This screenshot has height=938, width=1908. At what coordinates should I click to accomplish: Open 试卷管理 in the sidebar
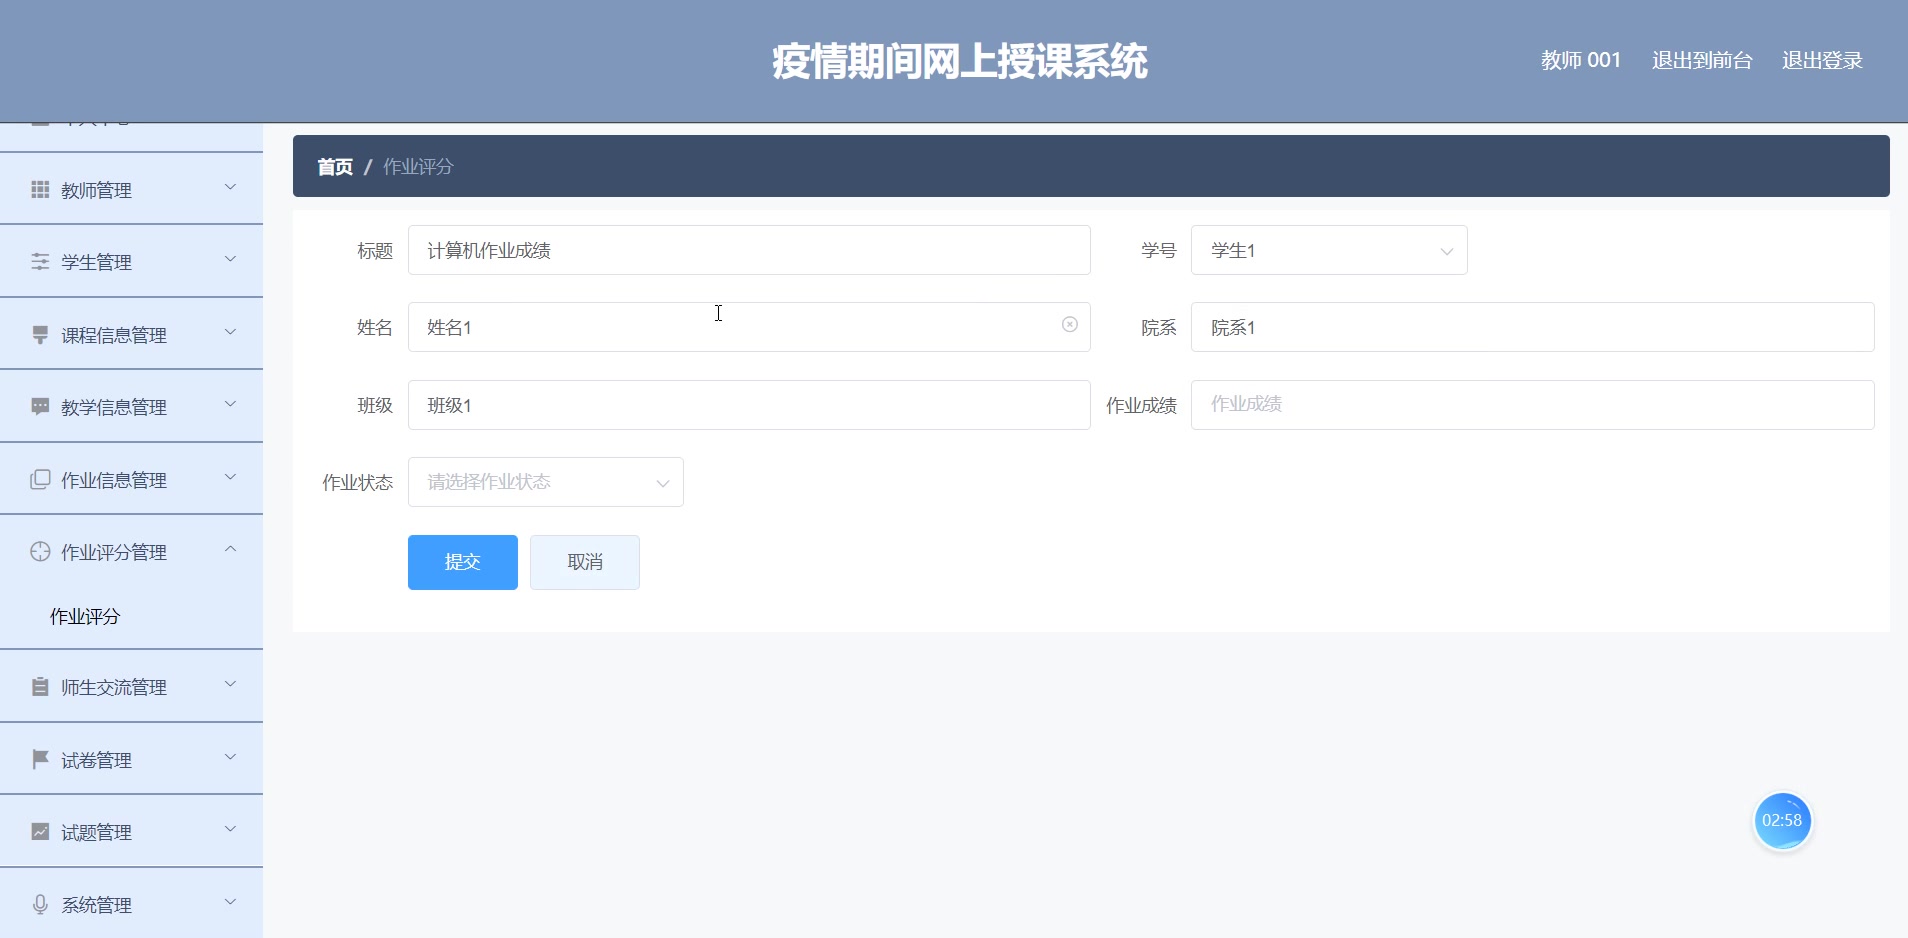click(x=131, y=759)
